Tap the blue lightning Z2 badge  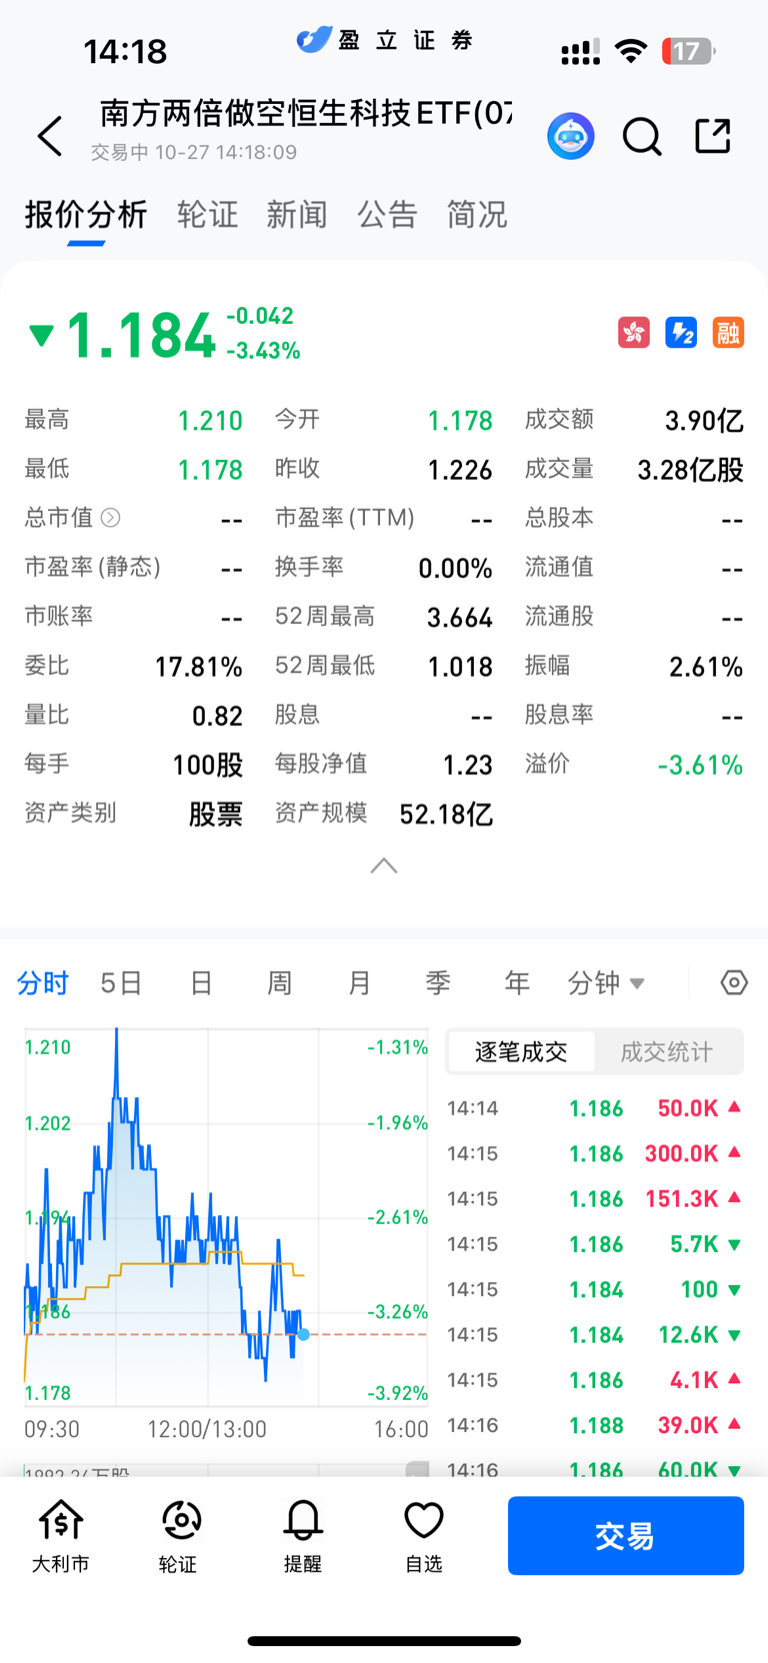point(681,332)
